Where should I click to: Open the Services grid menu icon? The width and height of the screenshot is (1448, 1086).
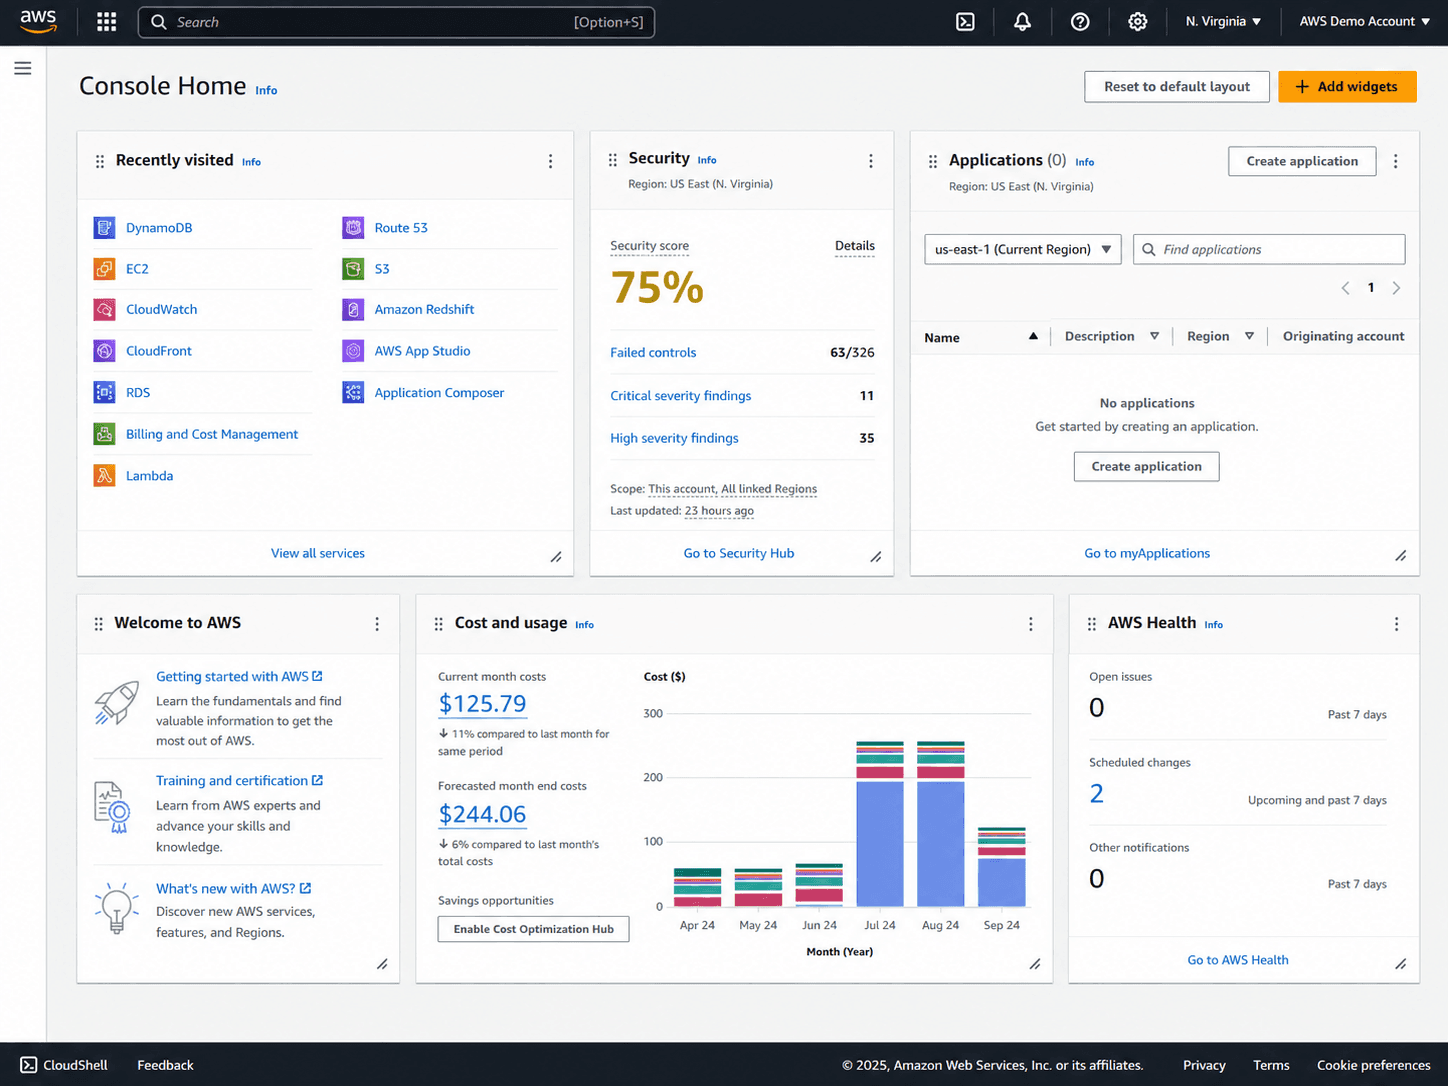(x=107, y=22)
